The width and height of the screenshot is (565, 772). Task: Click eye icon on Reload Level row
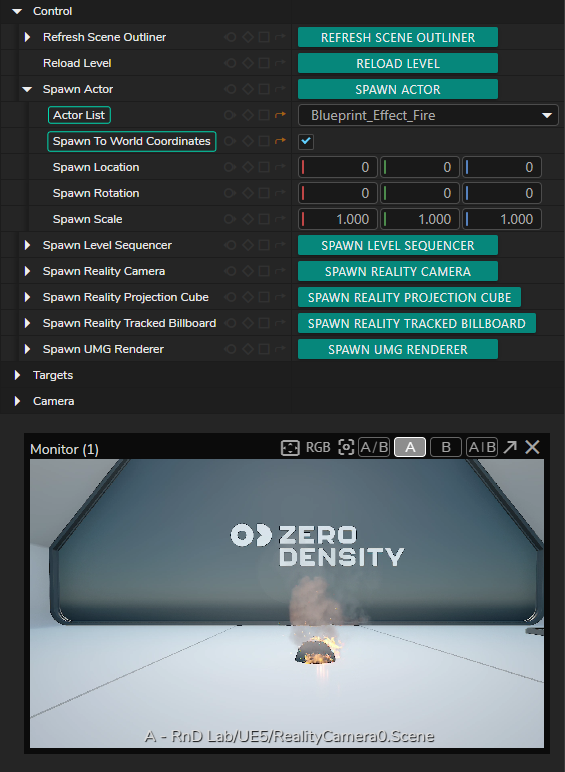click(x=230, y=63)
